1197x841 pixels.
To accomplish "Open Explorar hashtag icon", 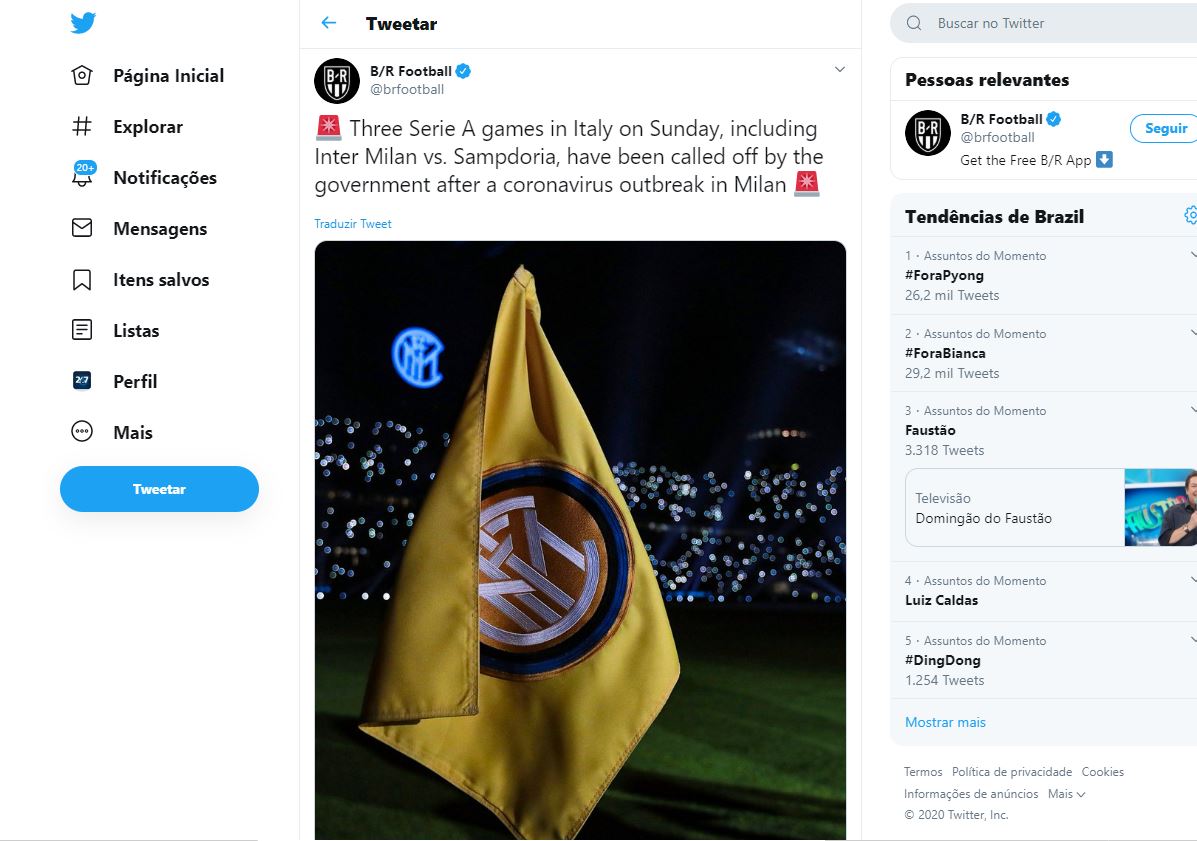I will click(82, 127).
